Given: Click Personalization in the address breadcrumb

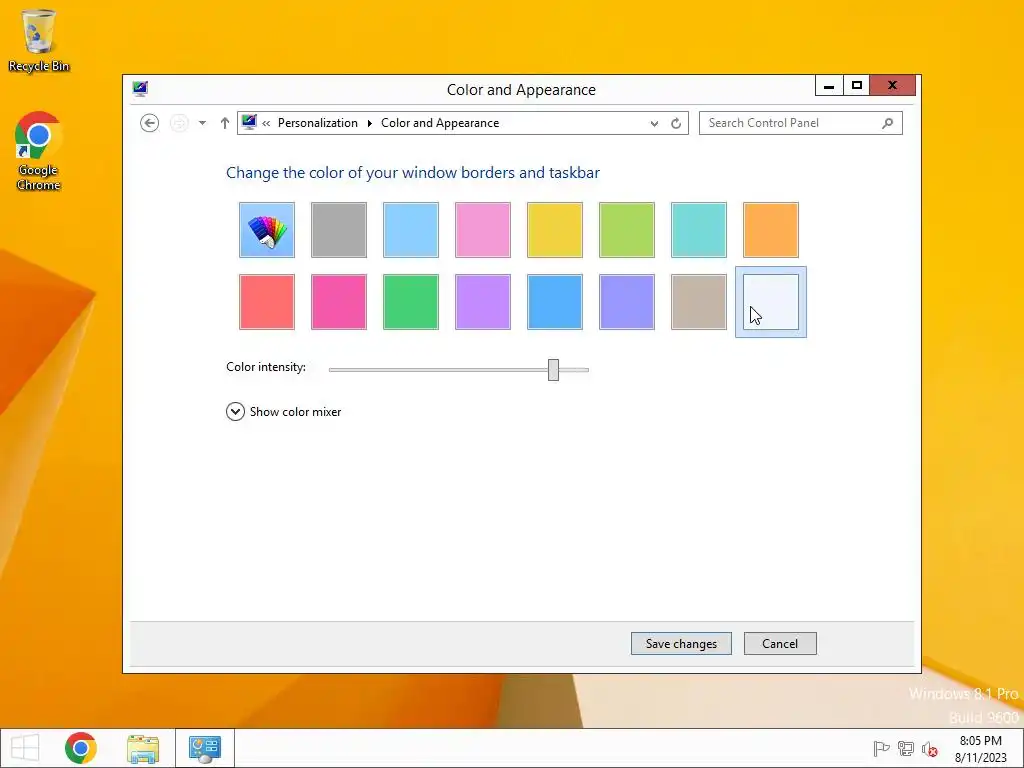Looking at the screenshot, I should click(317, 123).
